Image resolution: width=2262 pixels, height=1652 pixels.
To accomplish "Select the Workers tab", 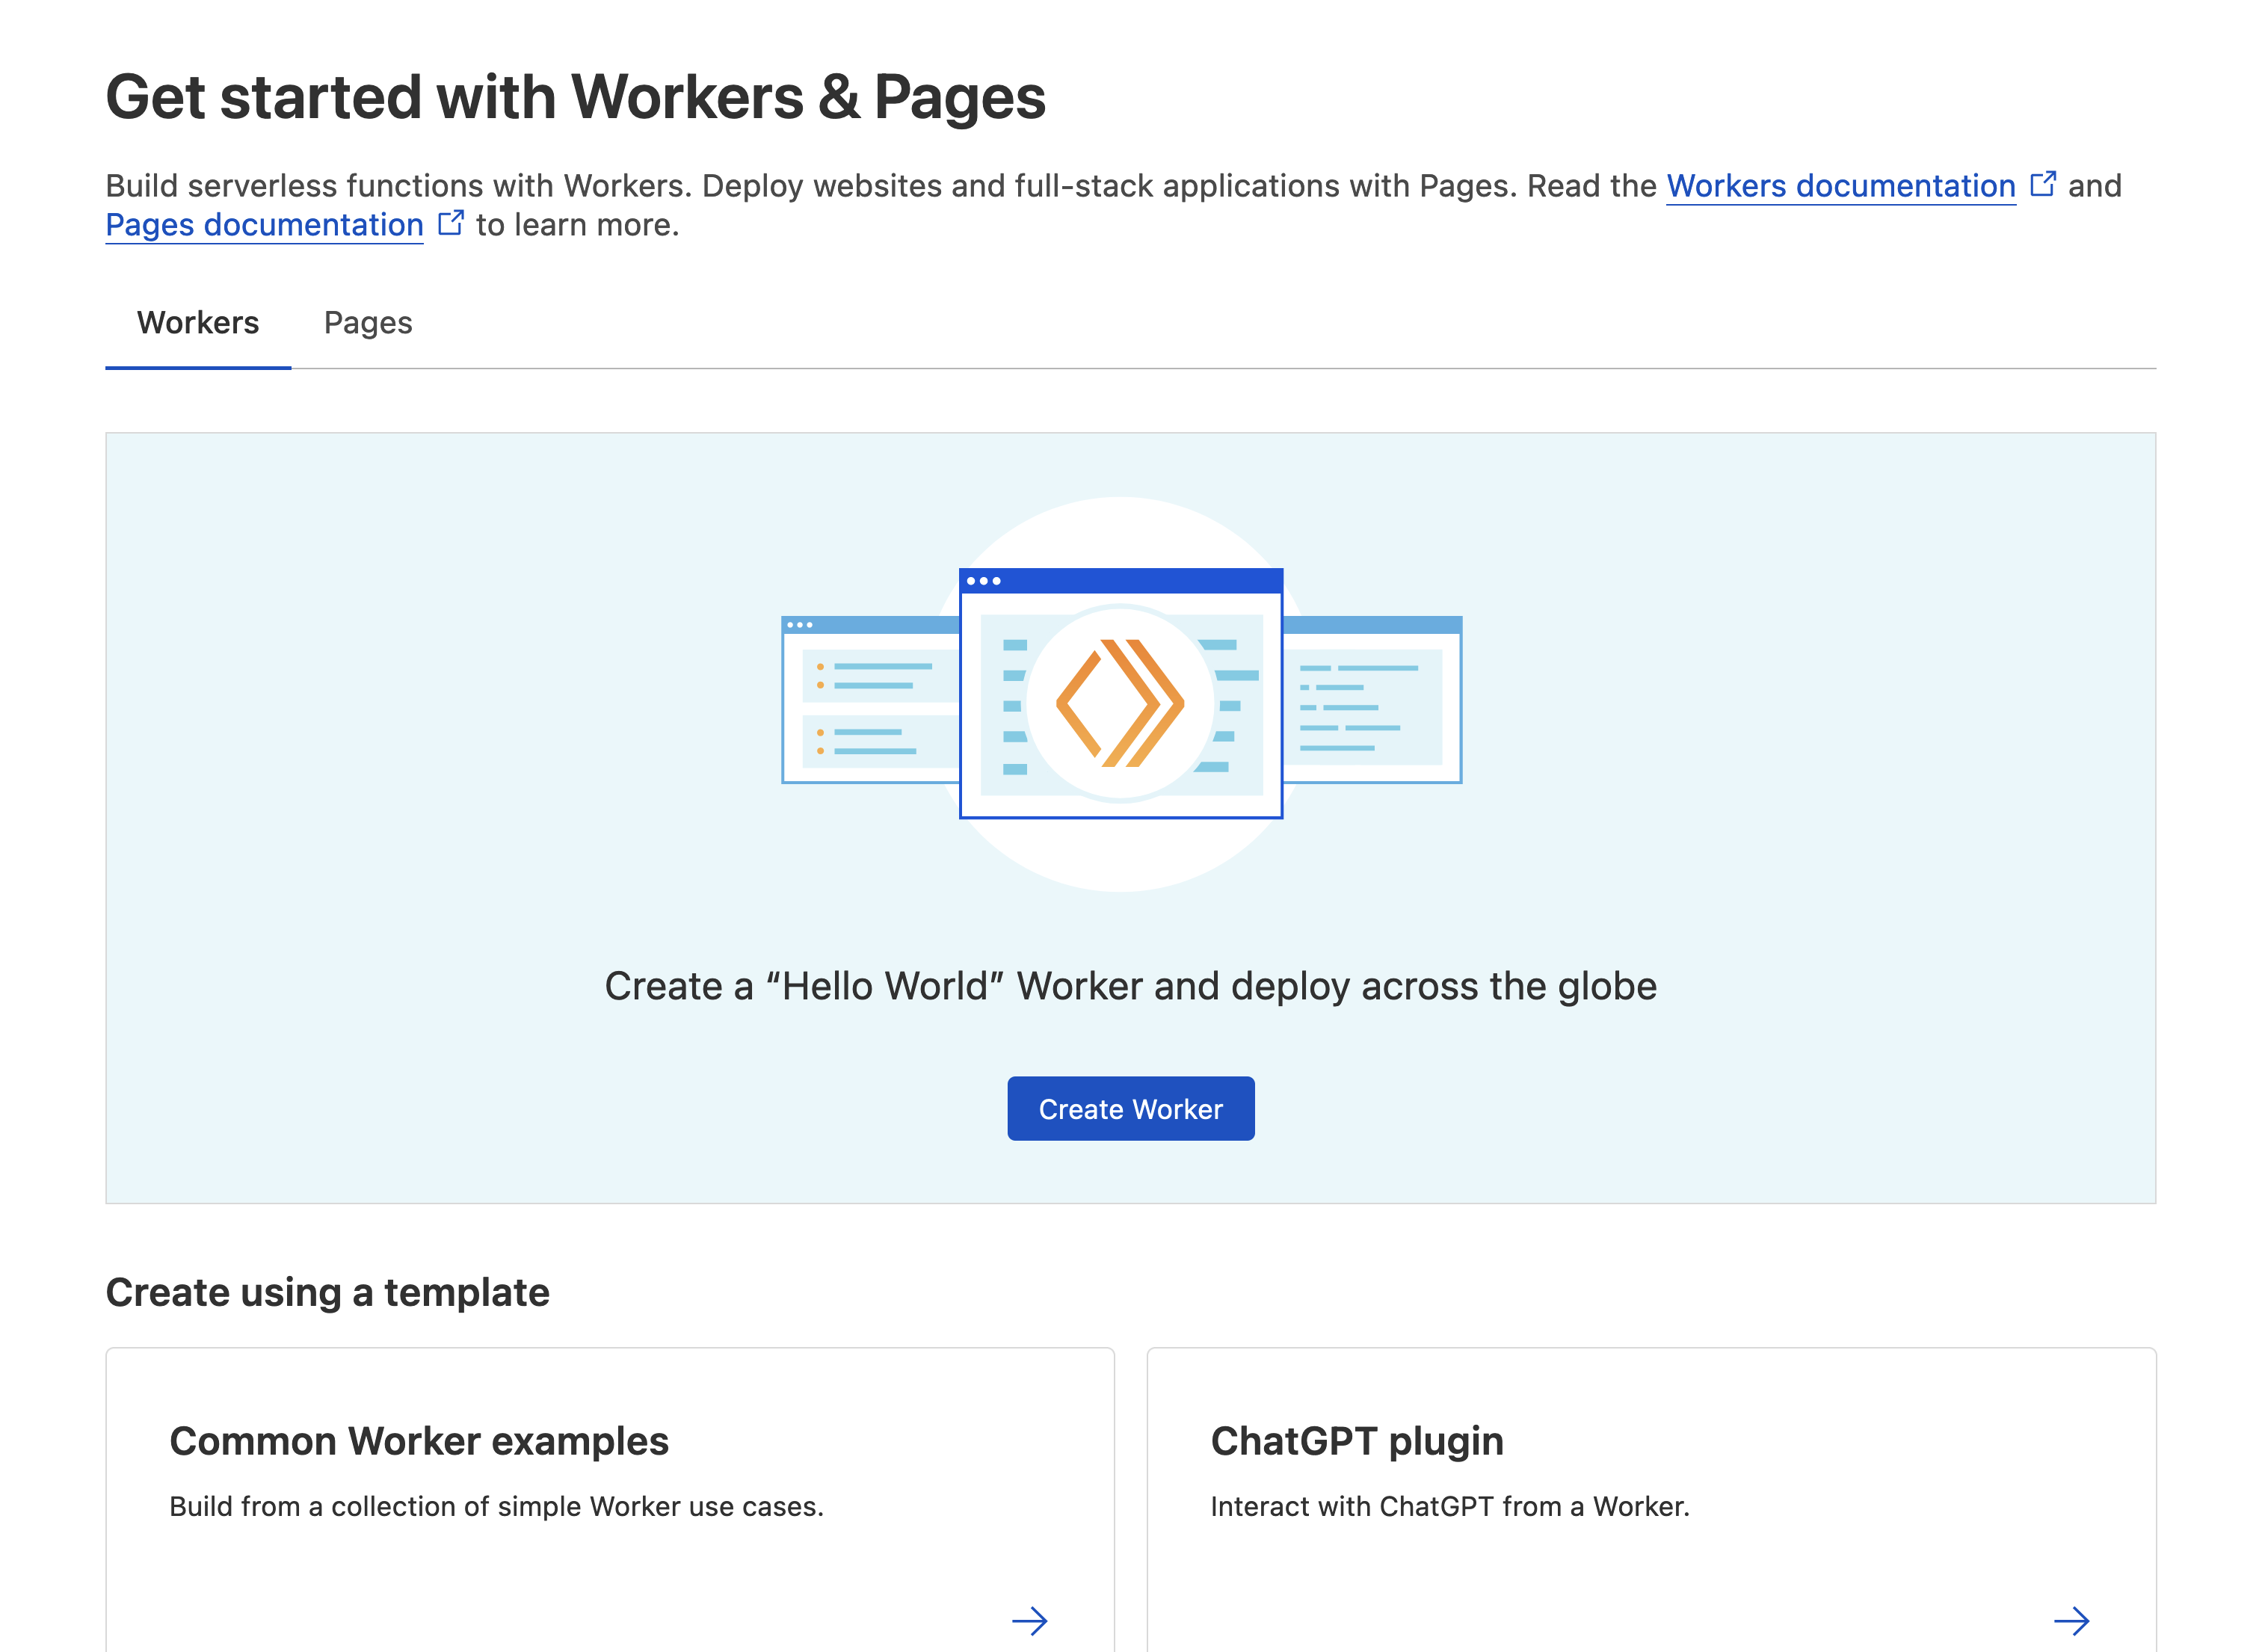I will click(198, 323).
